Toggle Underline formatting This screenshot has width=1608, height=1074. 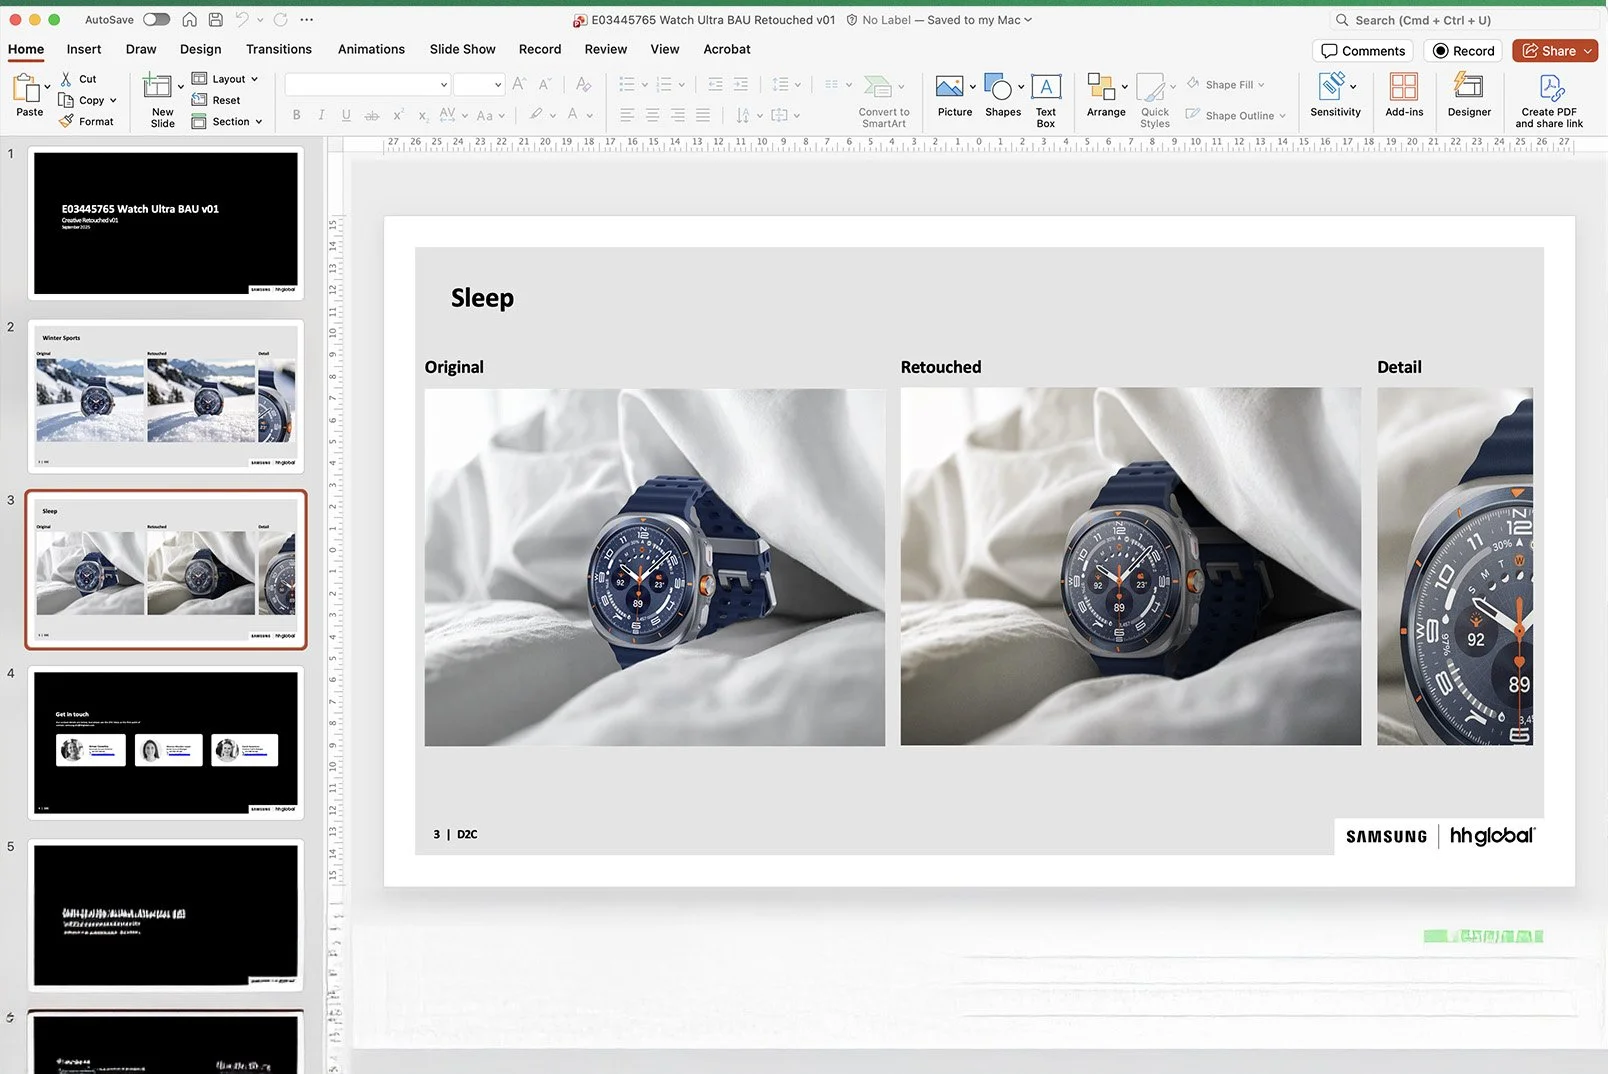coord(346,115)
